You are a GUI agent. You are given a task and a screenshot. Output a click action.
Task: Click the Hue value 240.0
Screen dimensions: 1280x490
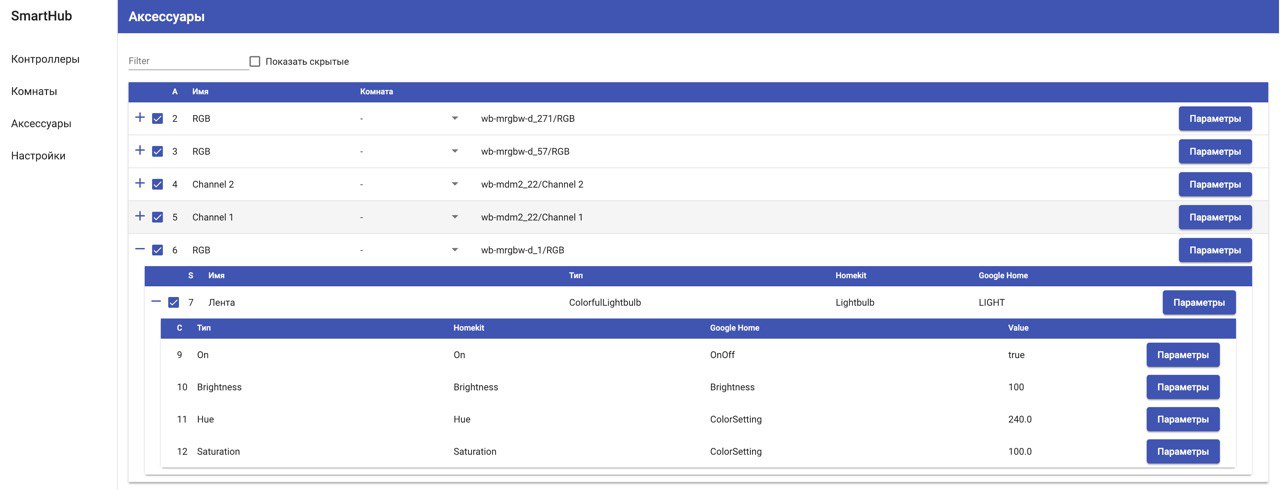click(1020, 420)
